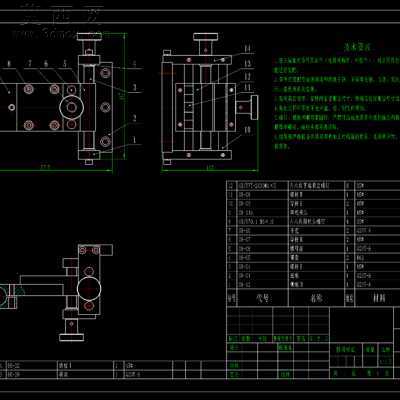Viewport: 400px width, 400px height.
Task: Pick part label 3 in the front view
Action: (x=135, y=88)
